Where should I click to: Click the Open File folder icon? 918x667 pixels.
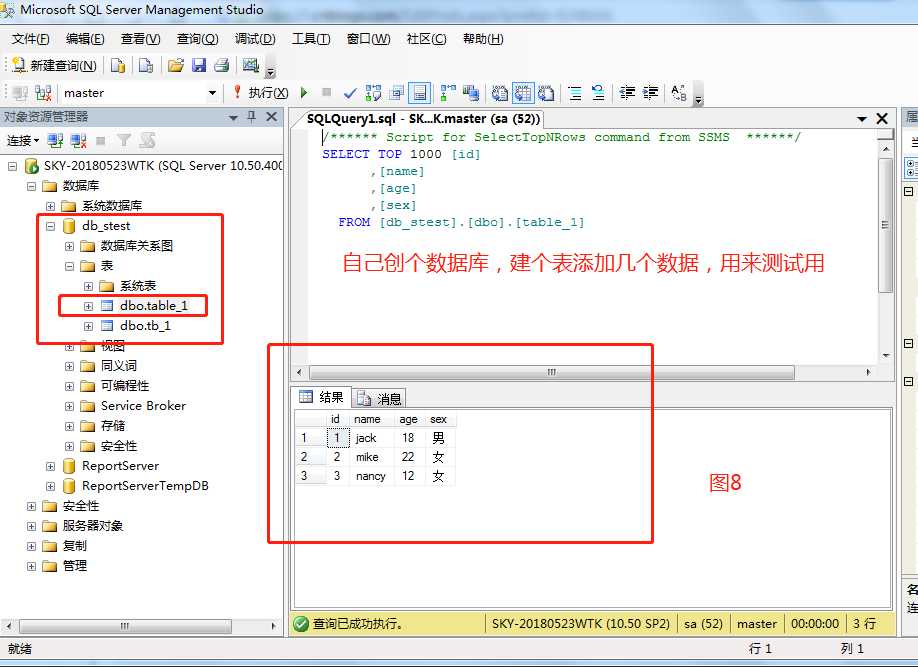[x=176, y=66]
